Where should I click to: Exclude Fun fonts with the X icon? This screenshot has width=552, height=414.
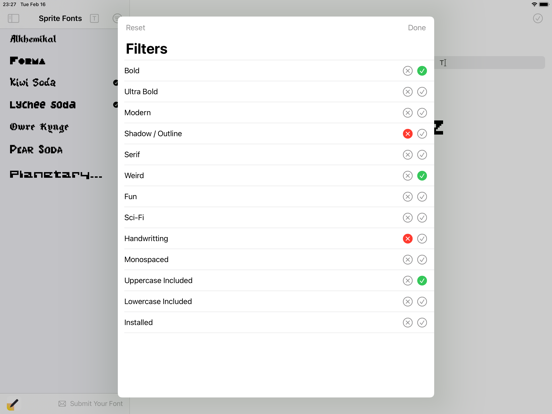coord(407,196)
